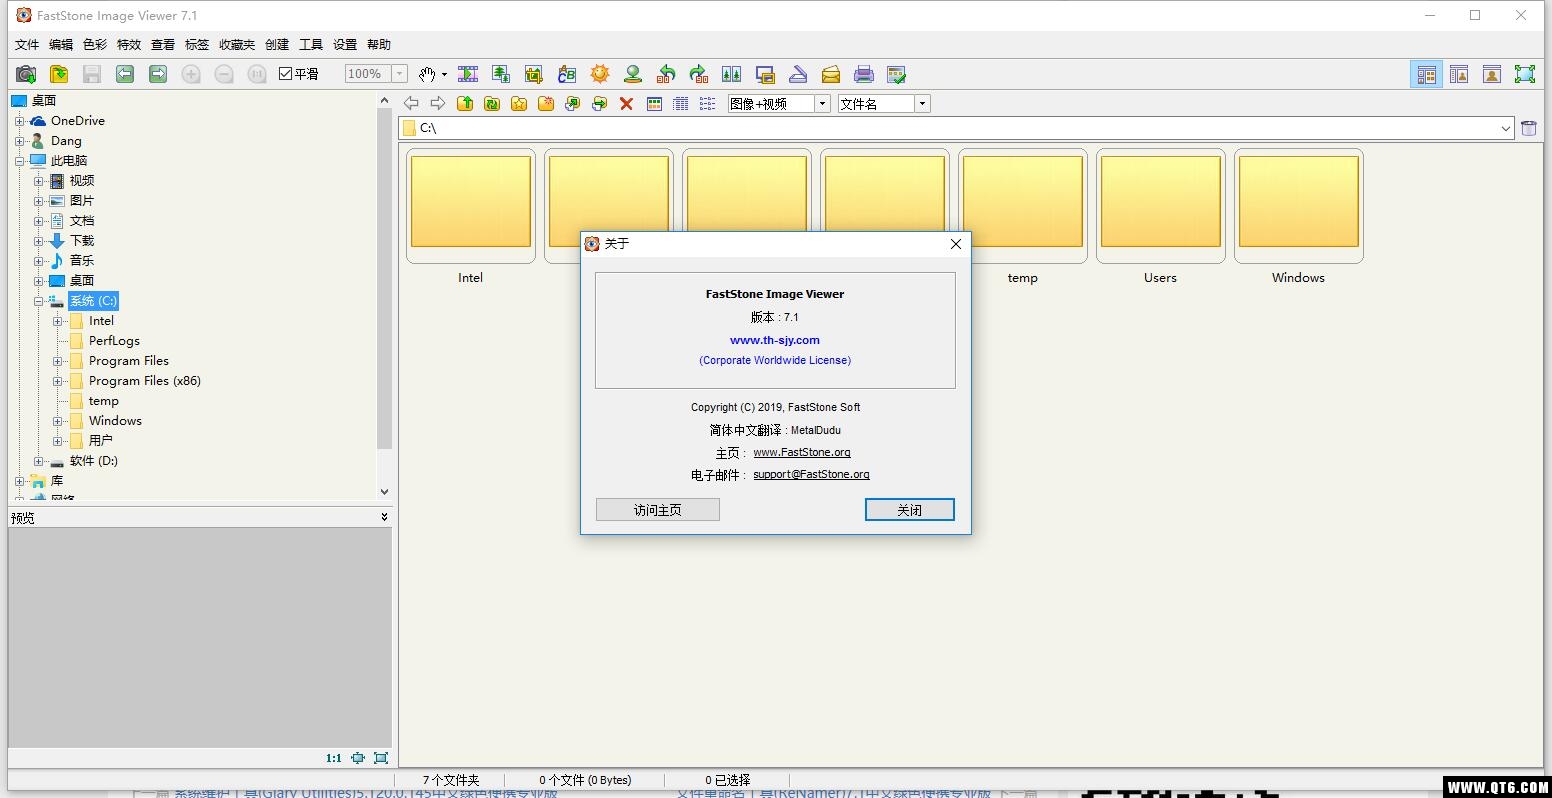Click the CB-labeled toolbar icon

point(567,74)
